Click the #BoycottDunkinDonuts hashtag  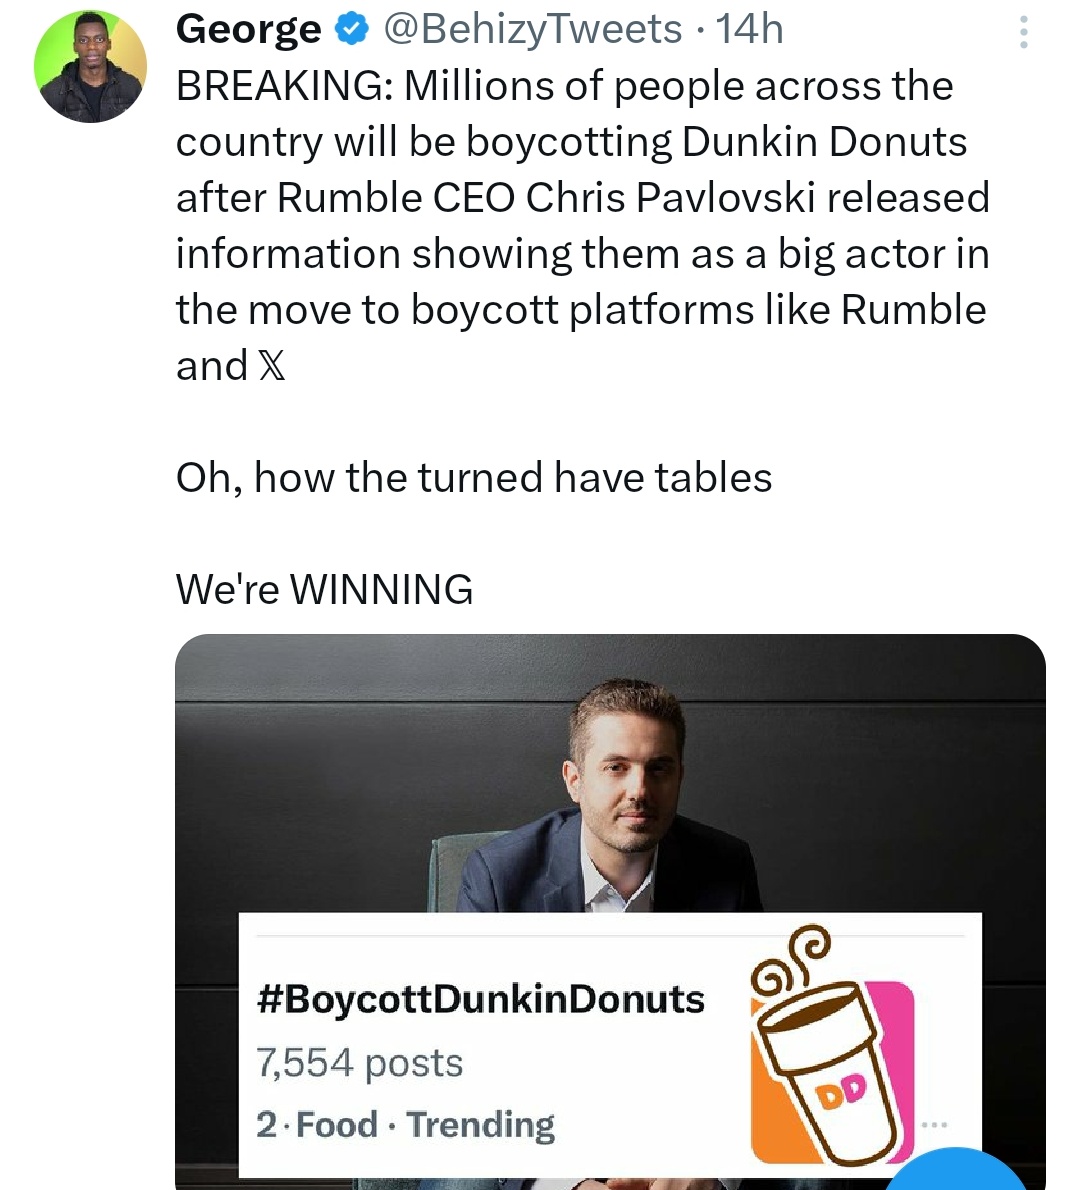(x=480, y=999)
